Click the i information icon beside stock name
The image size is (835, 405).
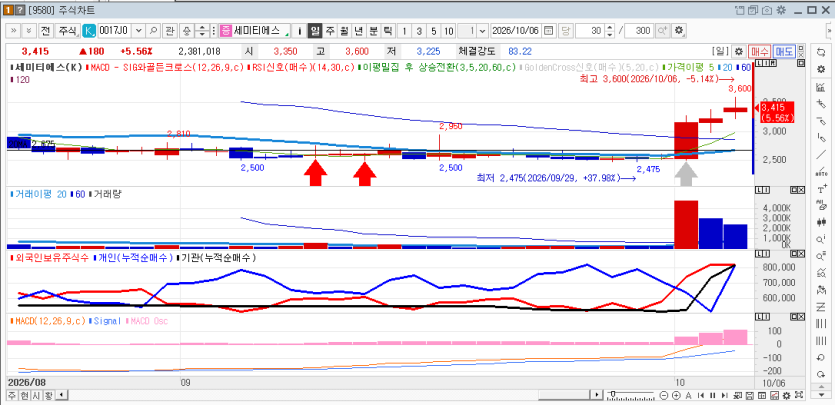pos(299,31)
